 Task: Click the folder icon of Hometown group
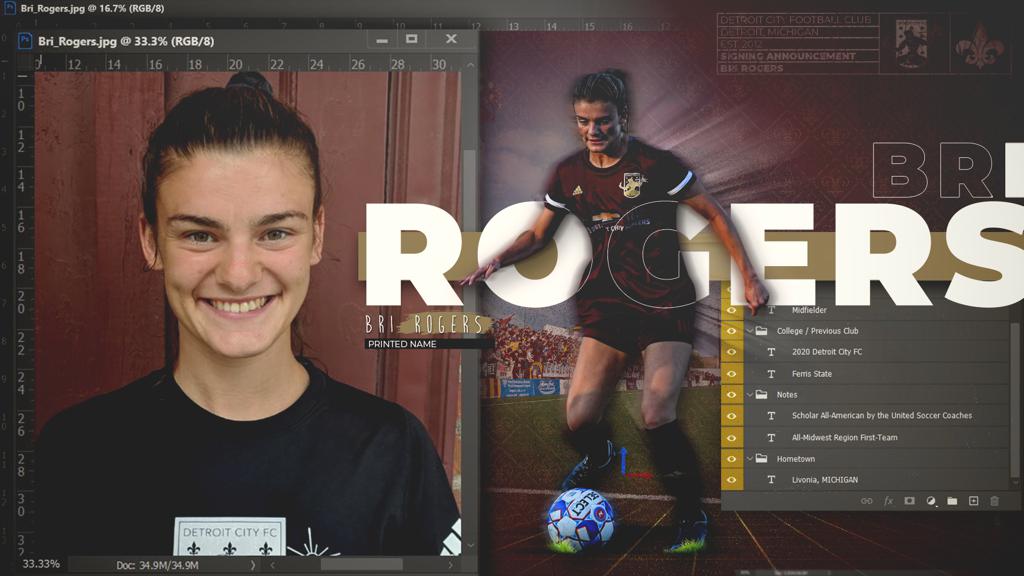tap(761, 458)
